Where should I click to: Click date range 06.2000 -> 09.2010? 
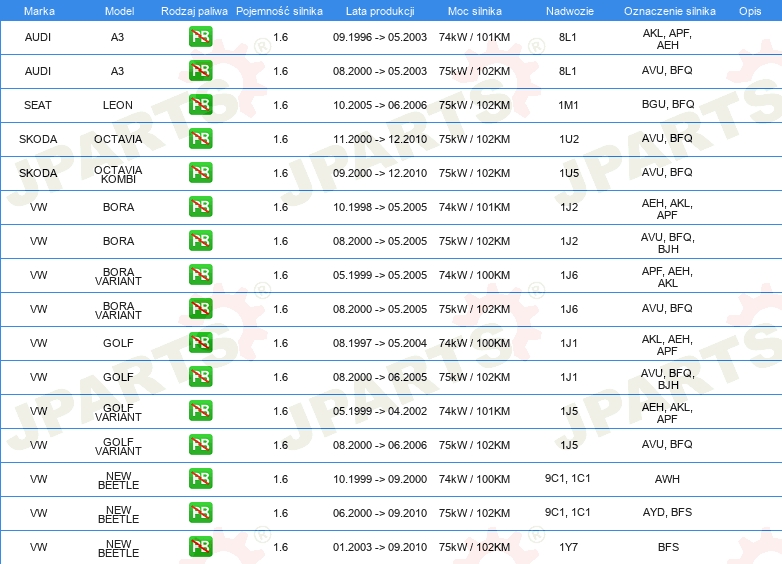point(380,513)
